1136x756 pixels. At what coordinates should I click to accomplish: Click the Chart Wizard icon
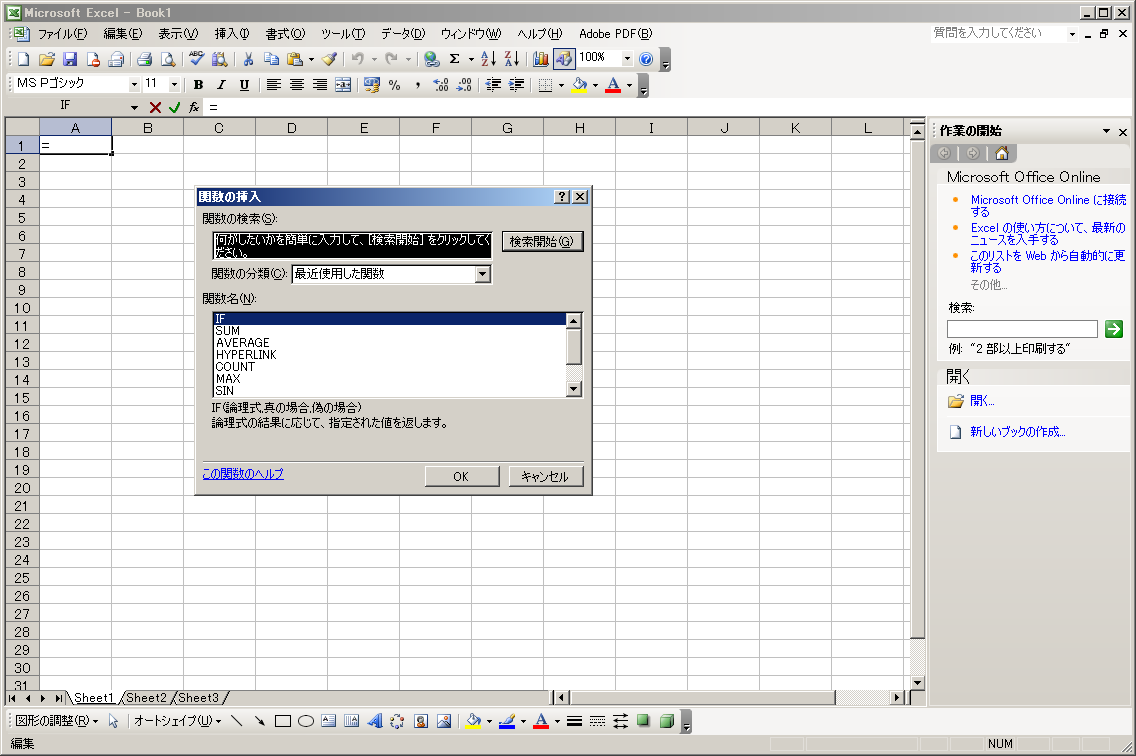pyautogui.click(x=541, y=59)
